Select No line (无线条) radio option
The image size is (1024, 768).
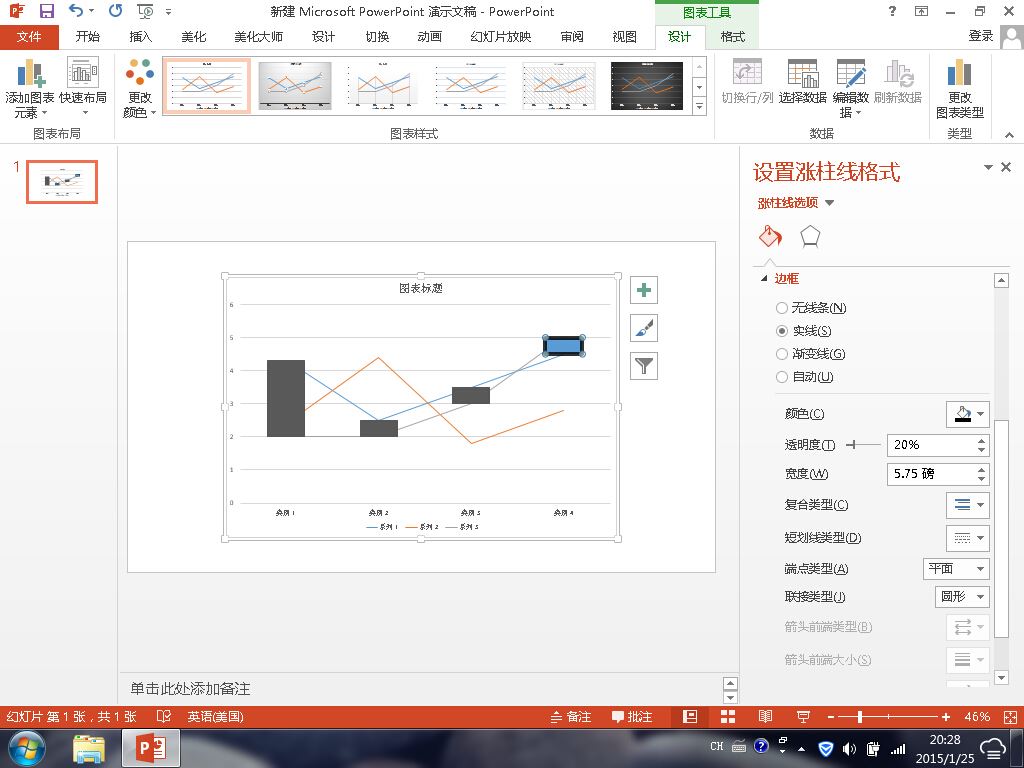pos(782,308)
